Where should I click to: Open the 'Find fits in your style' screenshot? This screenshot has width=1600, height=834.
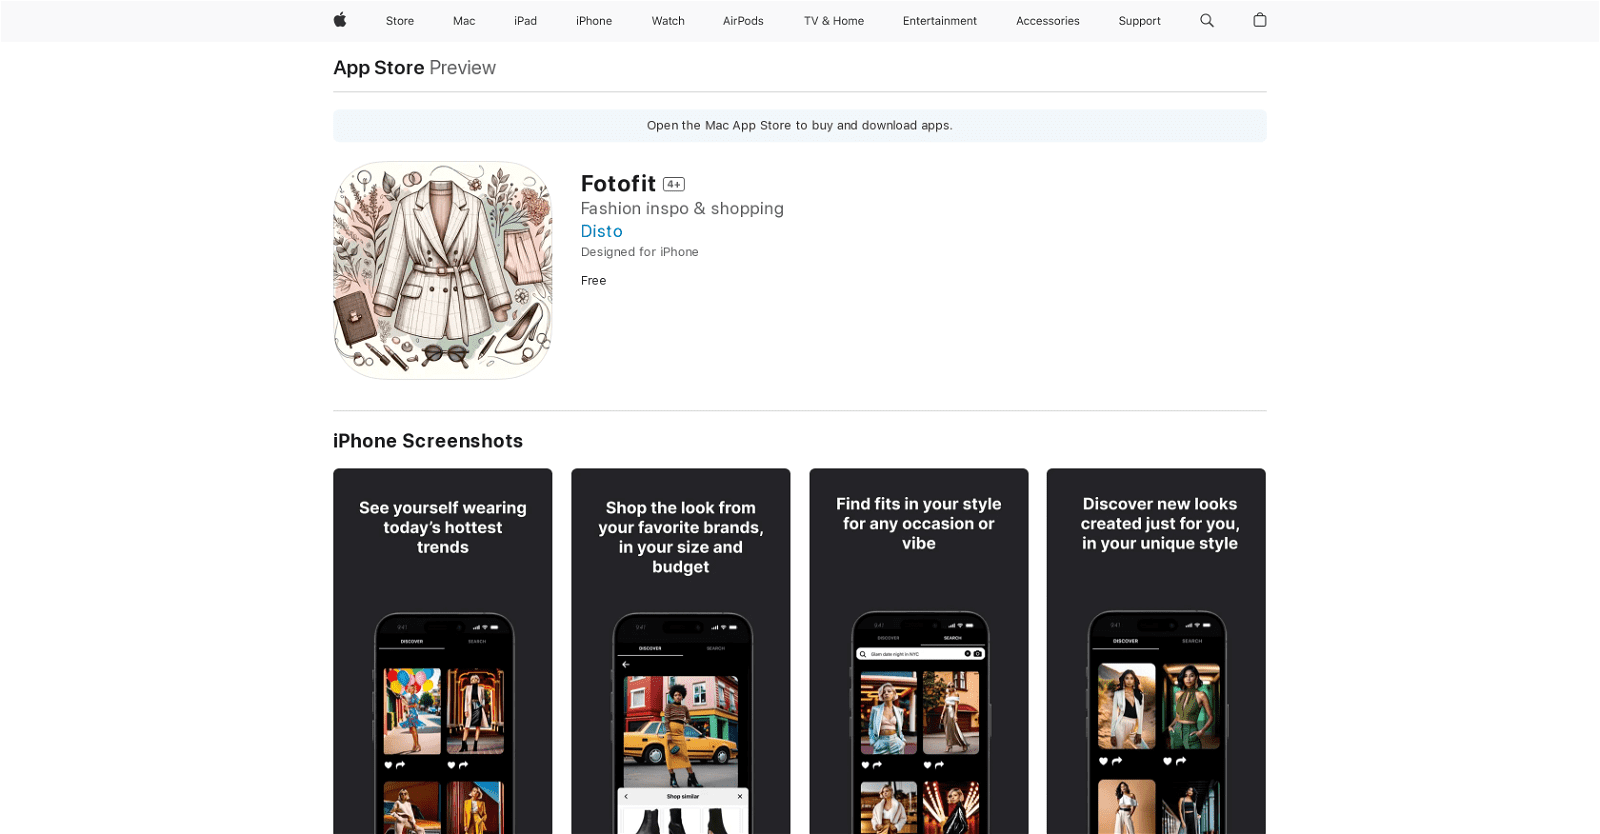pyautogui.click(x=919, y=650)
